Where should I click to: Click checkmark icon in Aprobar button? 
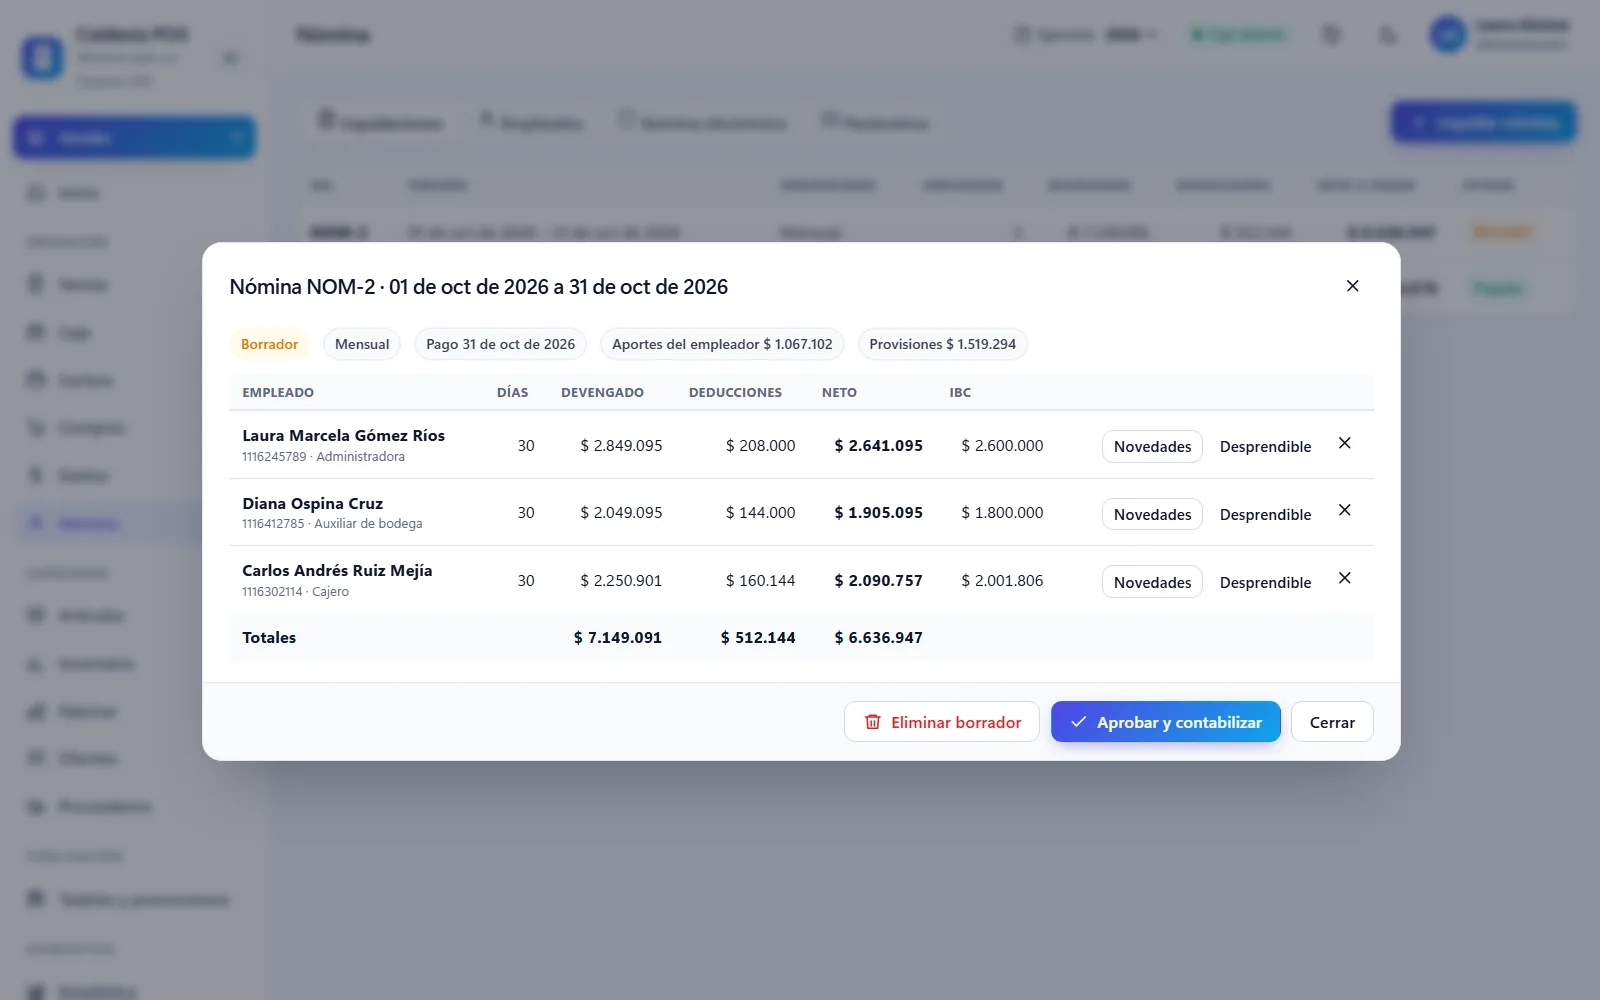coord(1079,722)
